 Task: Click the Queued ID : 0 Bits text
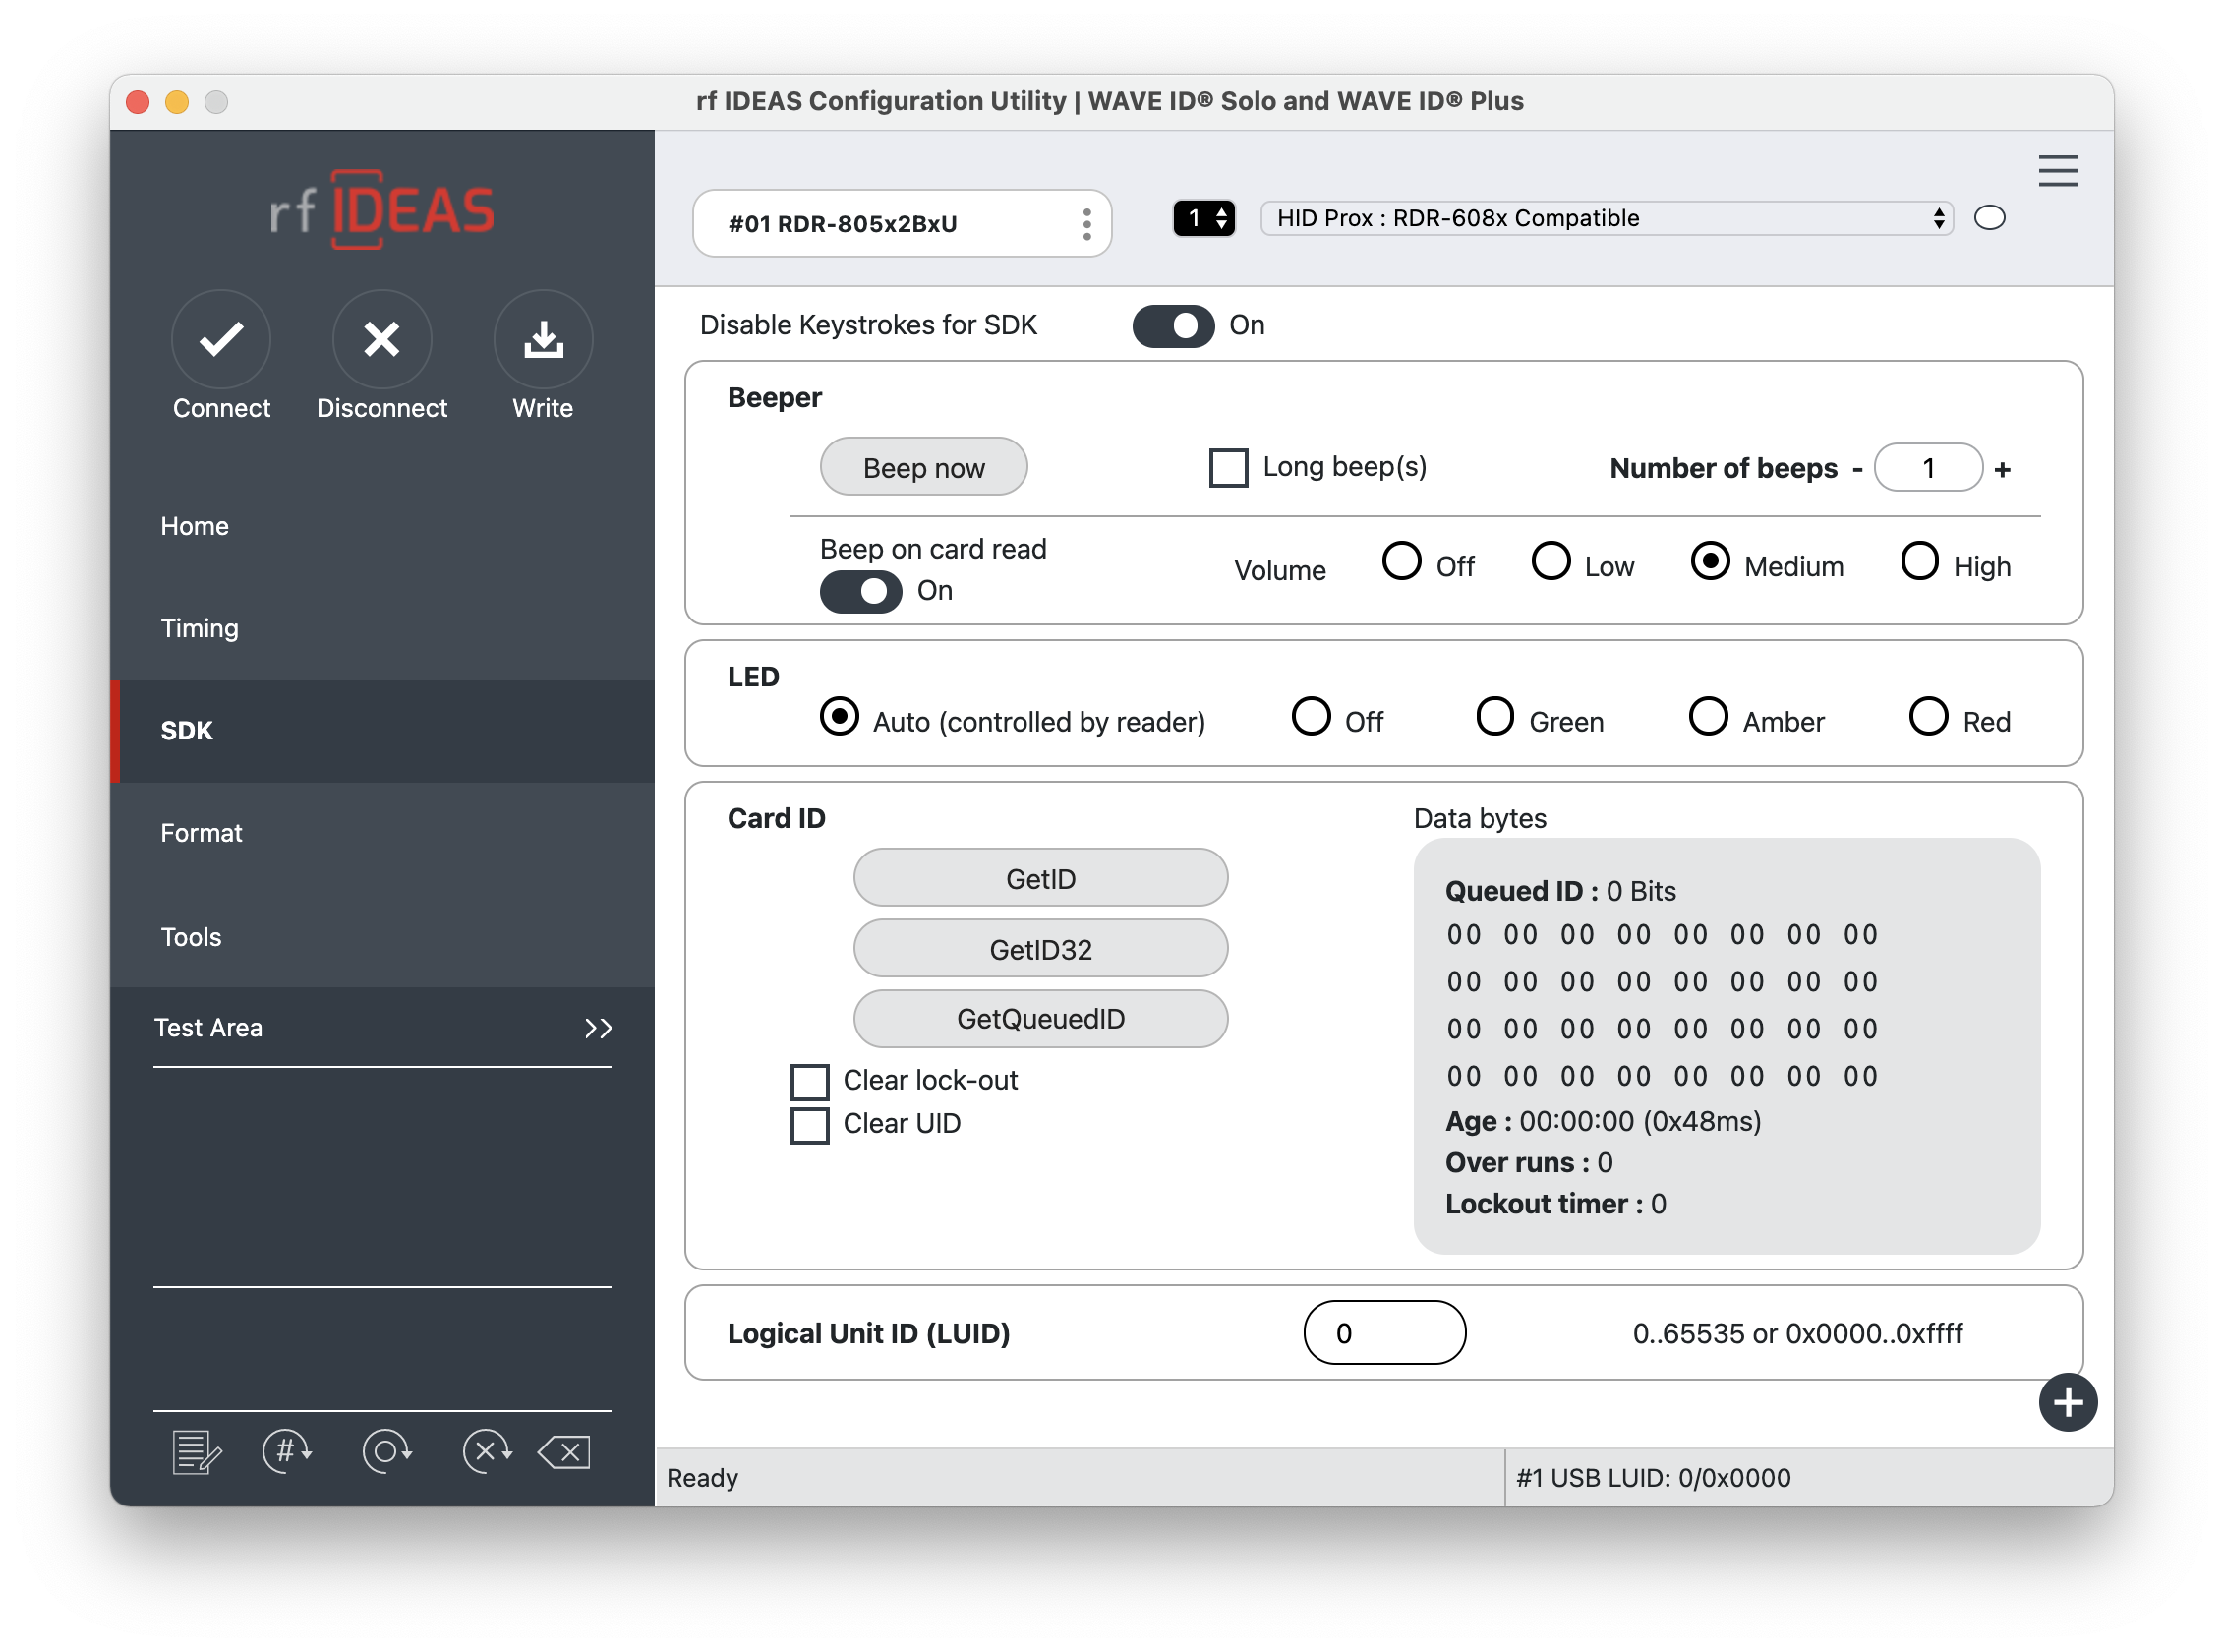pos(1560,891)
